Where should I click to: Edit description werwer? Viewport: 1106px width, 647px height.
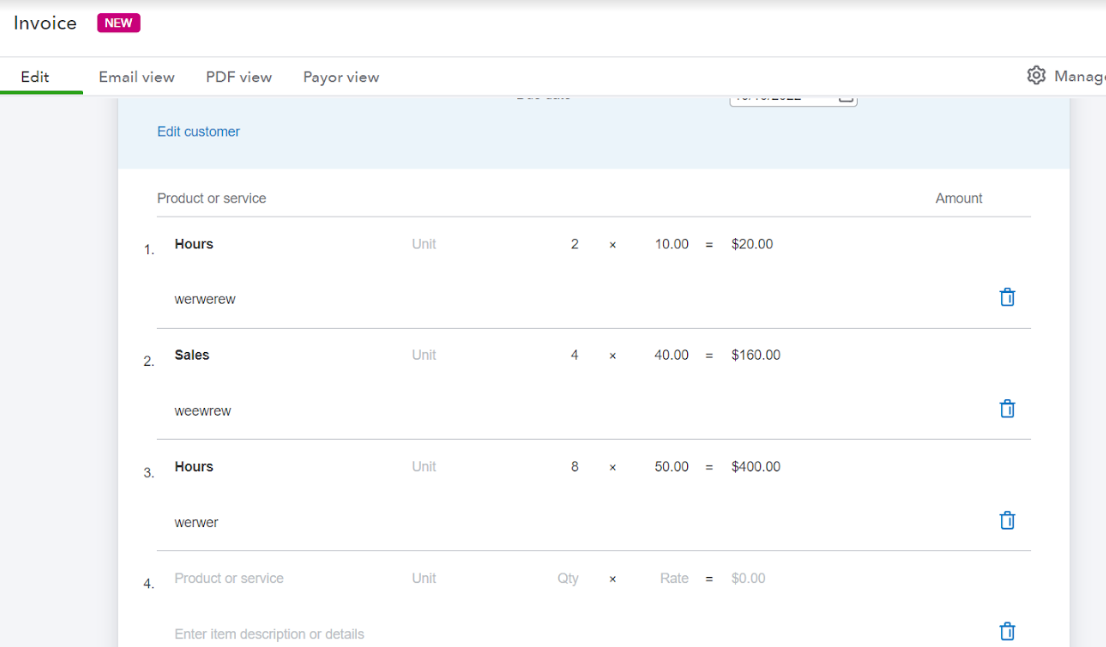coord(196,522)
